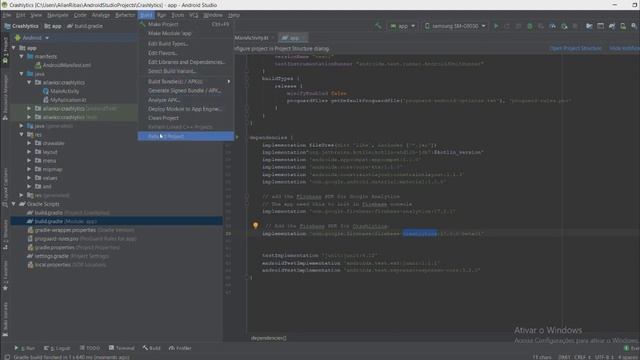Collapse the res folder
The width and height of the screenshot is (640, 360).
point(22,134)
